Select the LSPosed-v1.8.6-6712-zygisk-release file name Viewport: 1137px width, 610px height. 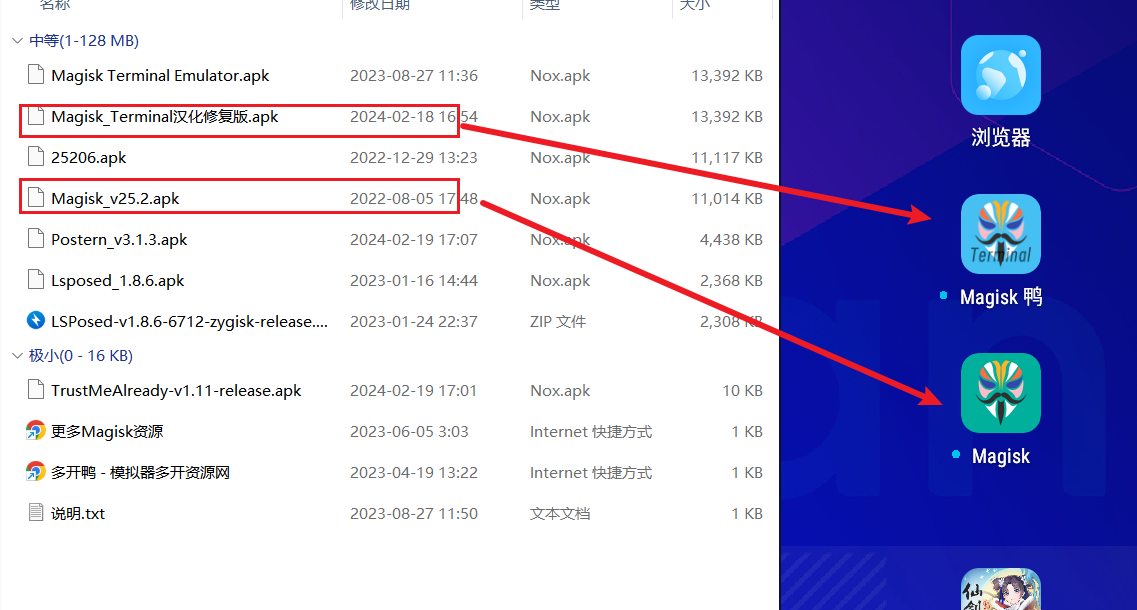pos(189,321)
